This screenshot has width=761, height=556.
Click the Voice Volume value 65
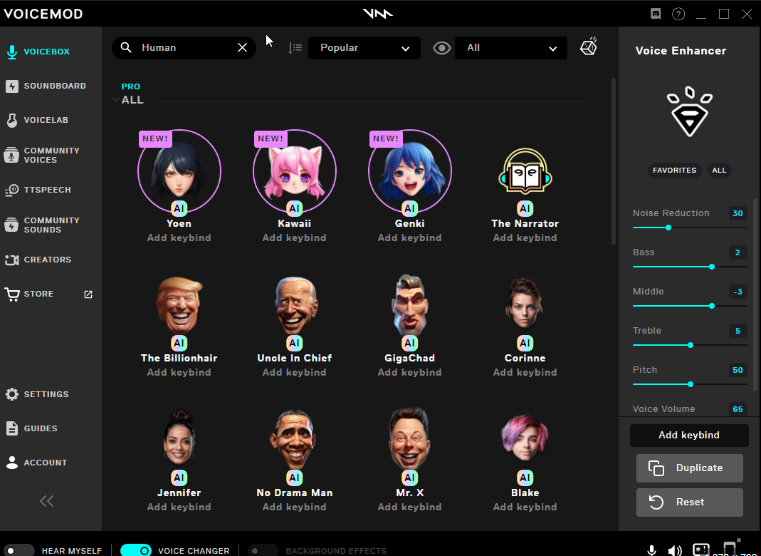(737, 409)
